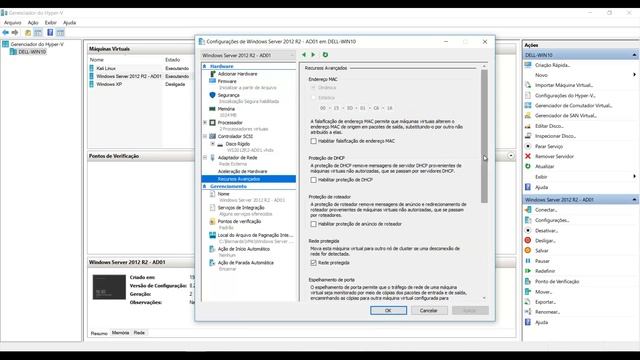Collapse the Adaptador de Rede tree node
The height and width of the screenshot is (360, 640).
(x=205, y=158)
